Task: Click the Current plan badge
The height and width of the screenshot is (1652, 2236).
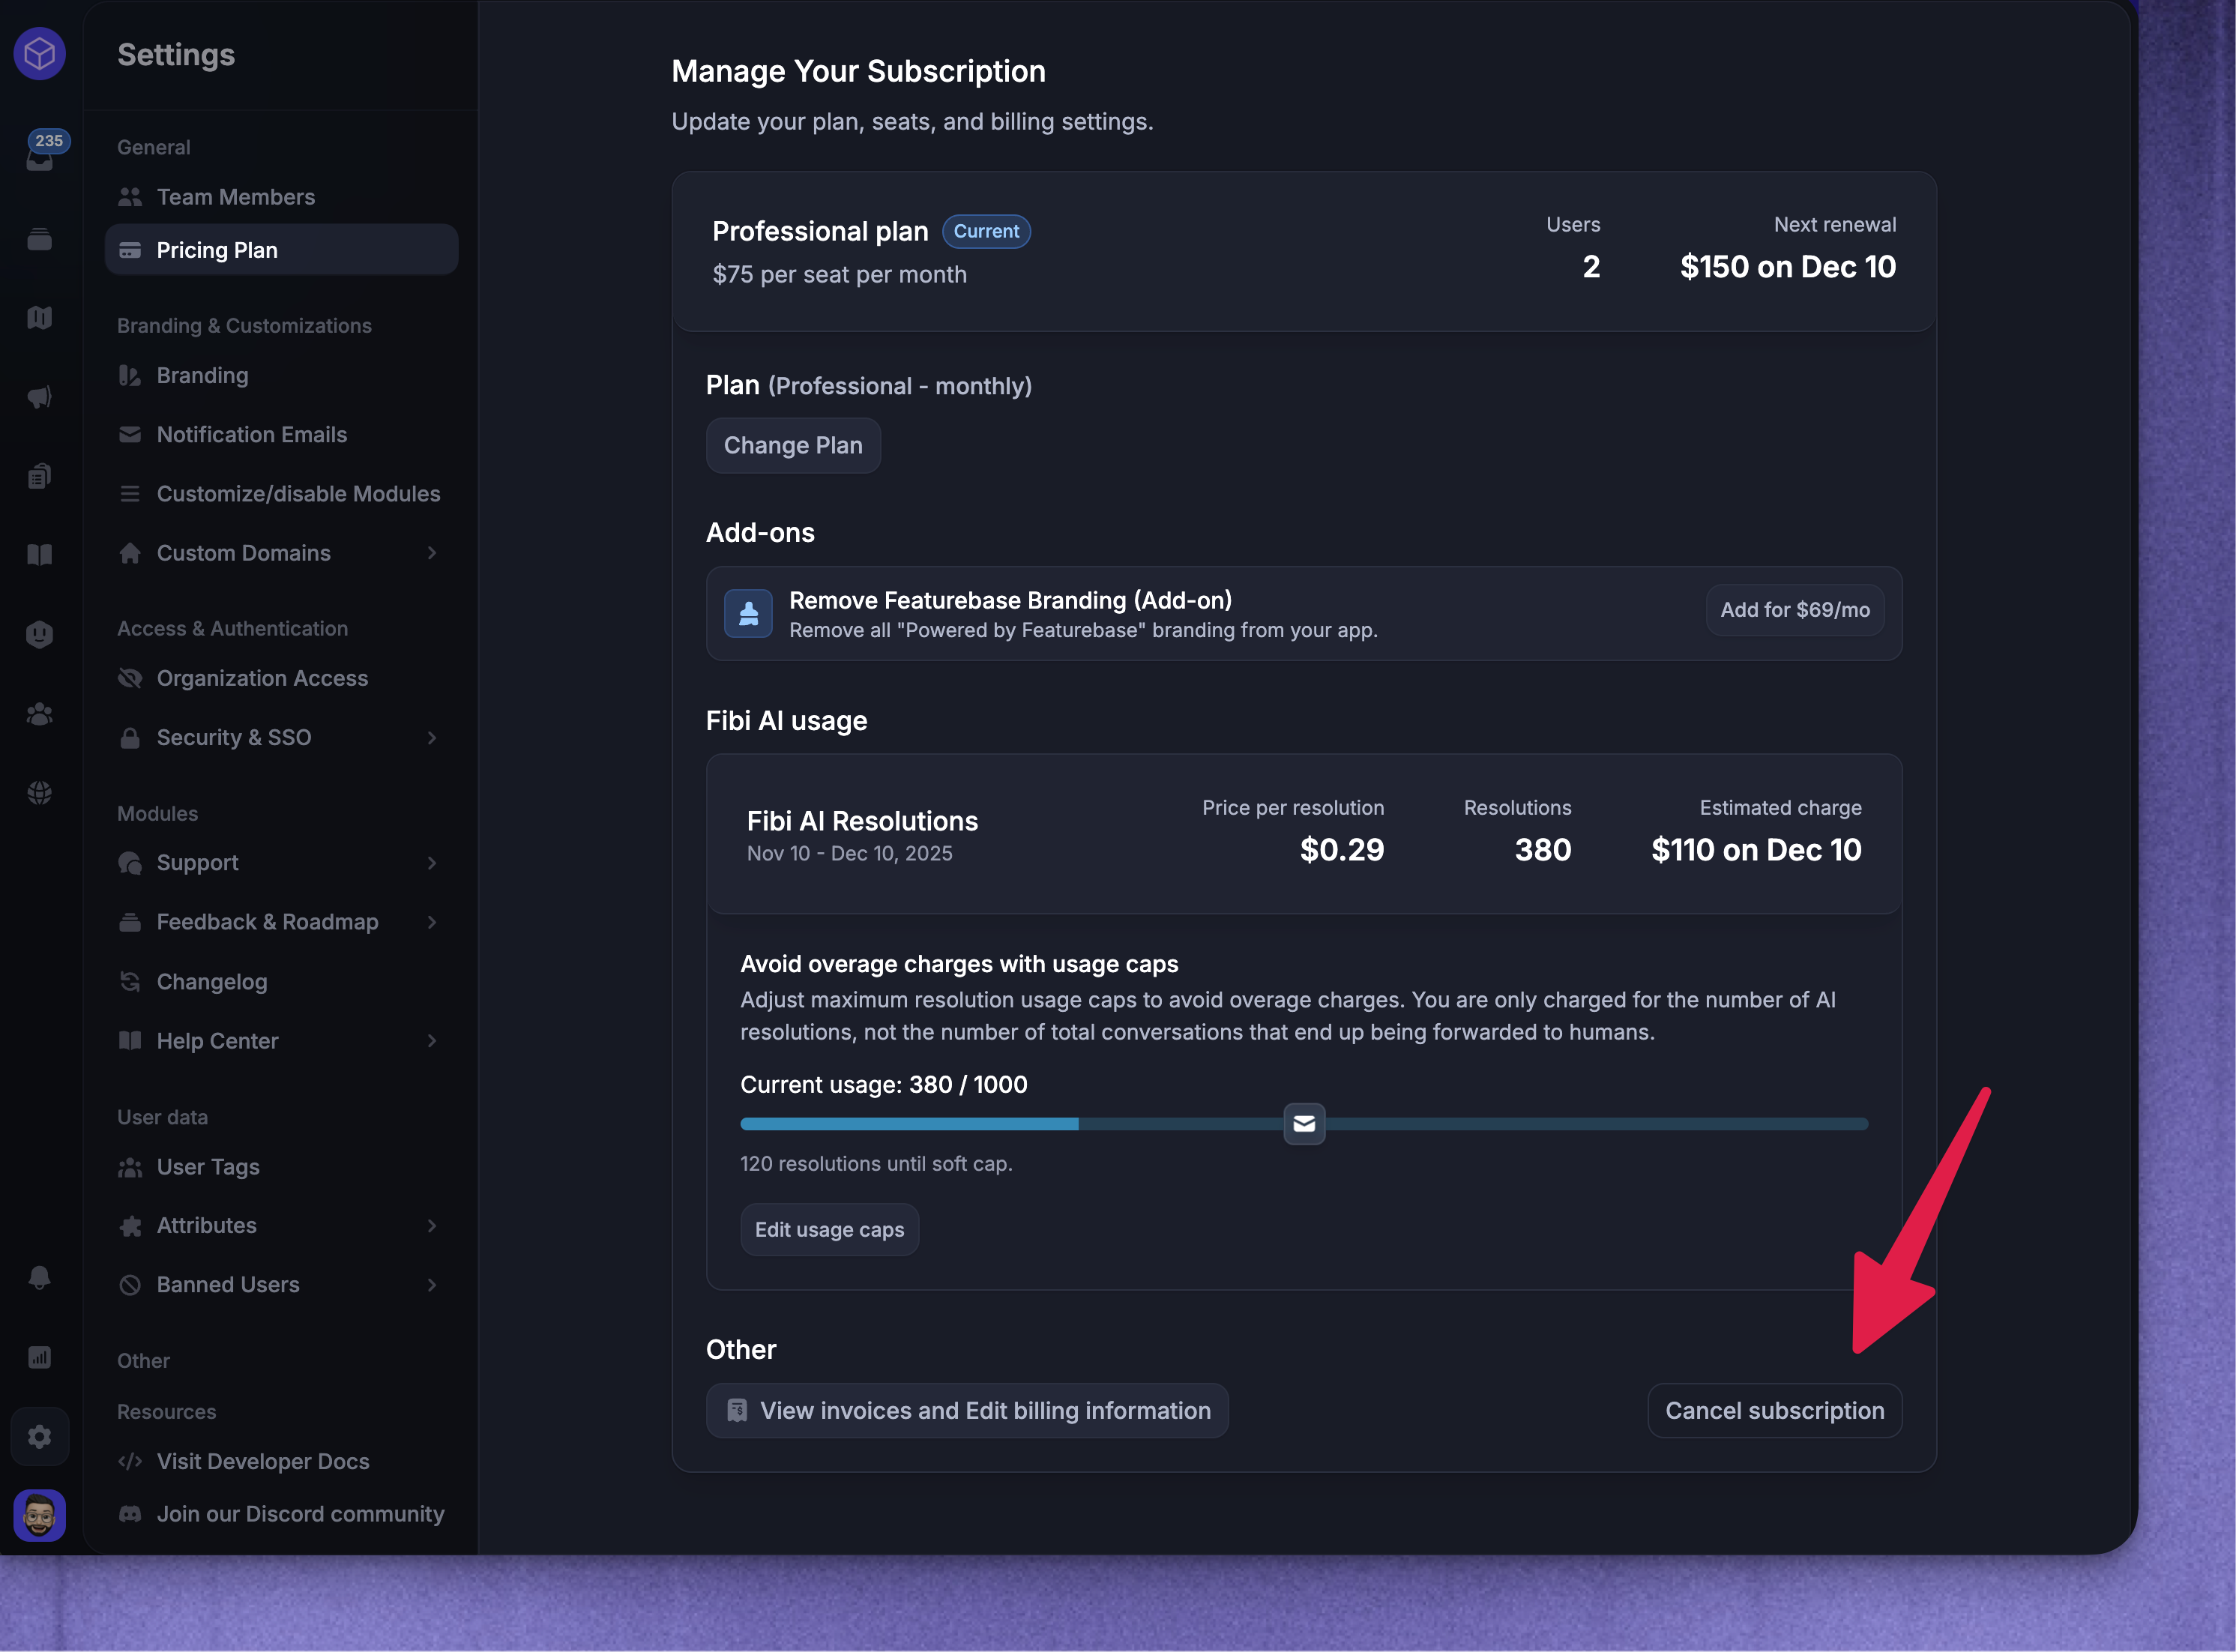Action: pyautogui.click(x=986, y=231)
